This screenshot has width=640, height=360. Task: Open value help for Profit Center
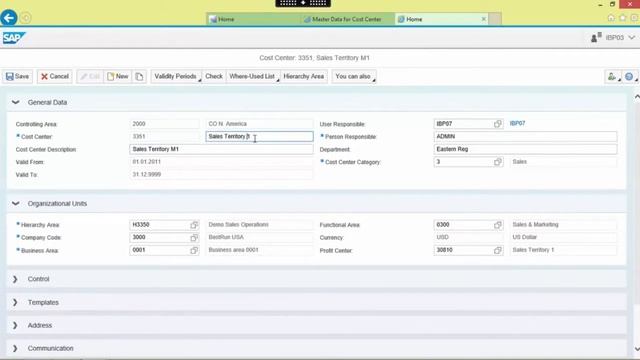tap(498, 250)
